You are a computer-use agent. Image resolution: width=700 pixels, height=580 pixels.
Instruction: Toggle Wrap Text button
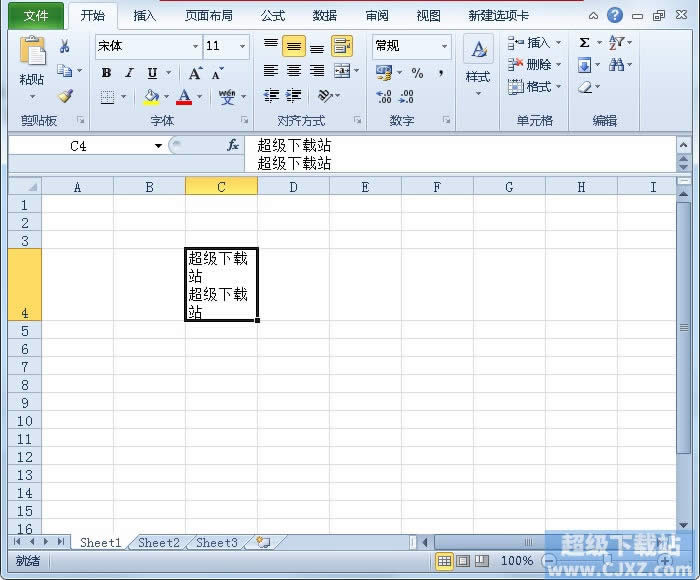342,46
